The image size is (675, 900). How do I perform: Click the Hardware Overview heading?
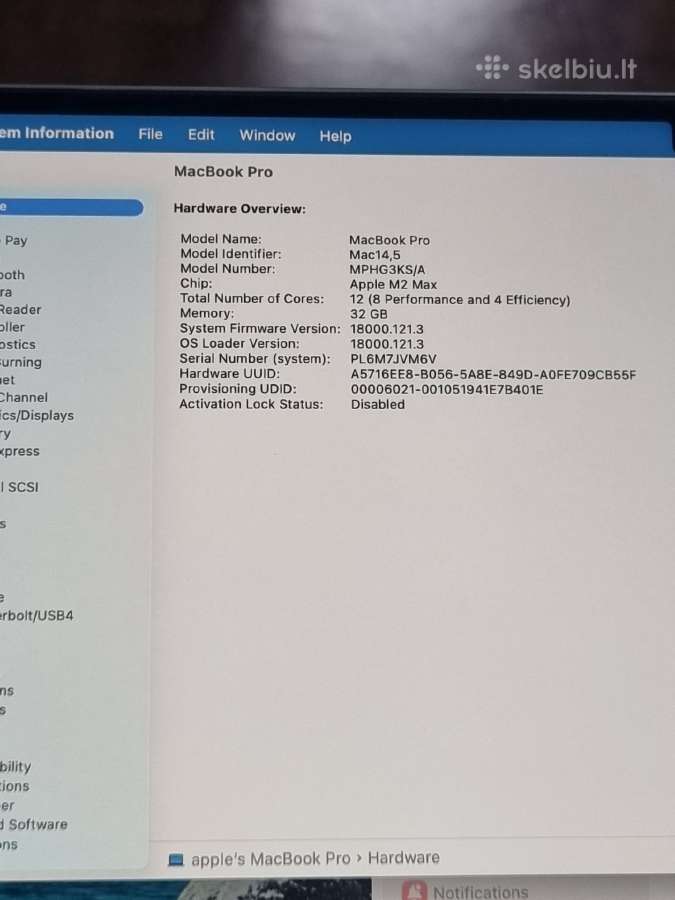(239, 208)
